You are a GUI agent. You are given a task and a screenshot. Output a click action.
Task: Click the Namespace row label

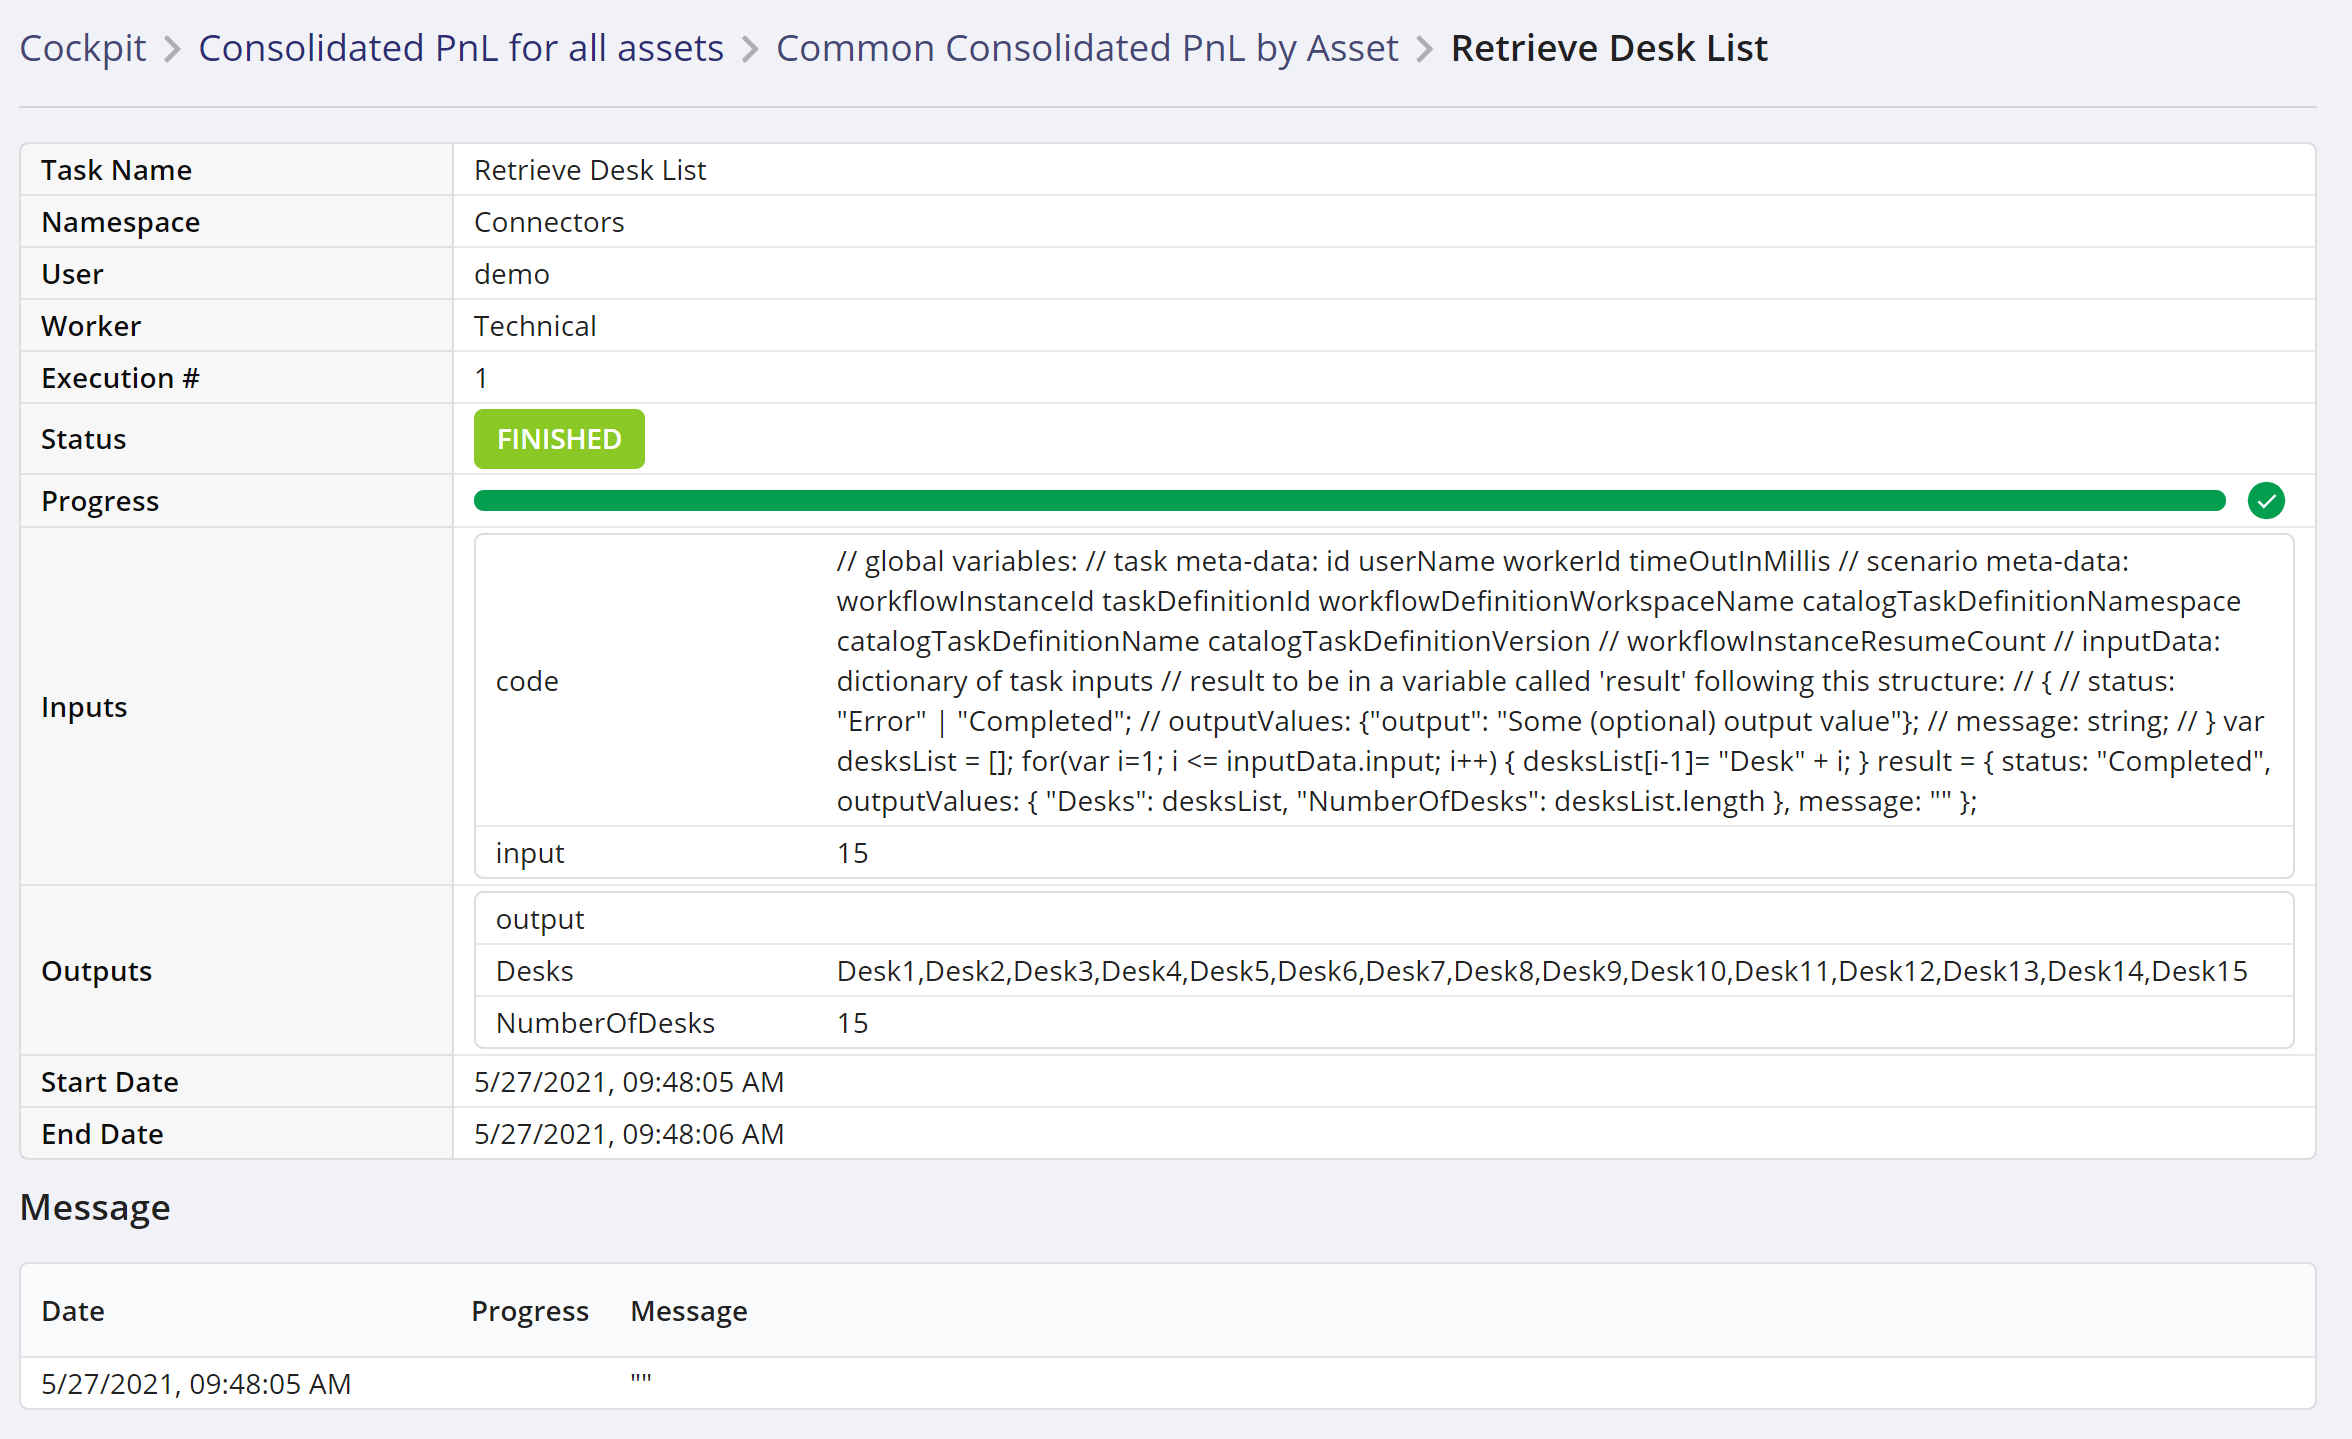tap(121, 222)
